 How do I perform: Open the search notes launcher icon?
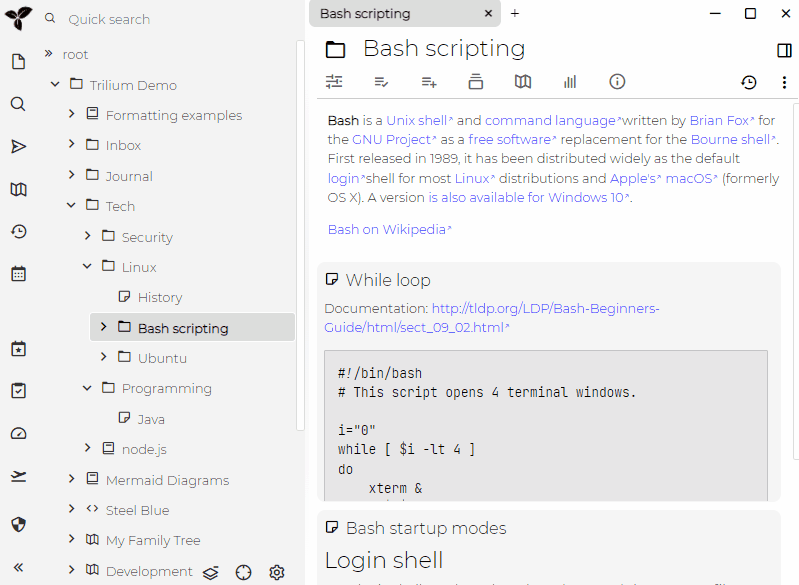tap(18, 104)
